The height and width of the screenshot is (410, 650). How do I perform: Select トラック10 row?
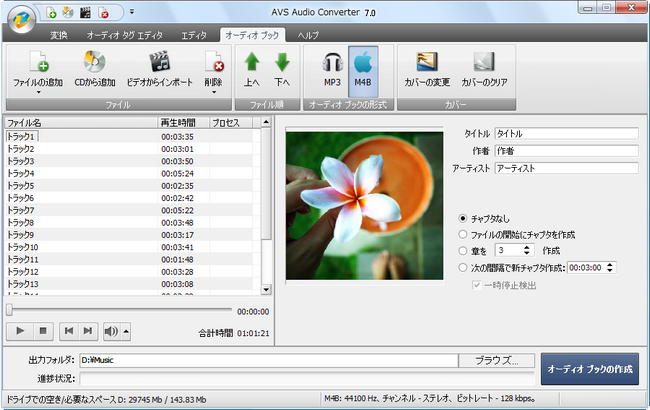click(x=133, y=247)
